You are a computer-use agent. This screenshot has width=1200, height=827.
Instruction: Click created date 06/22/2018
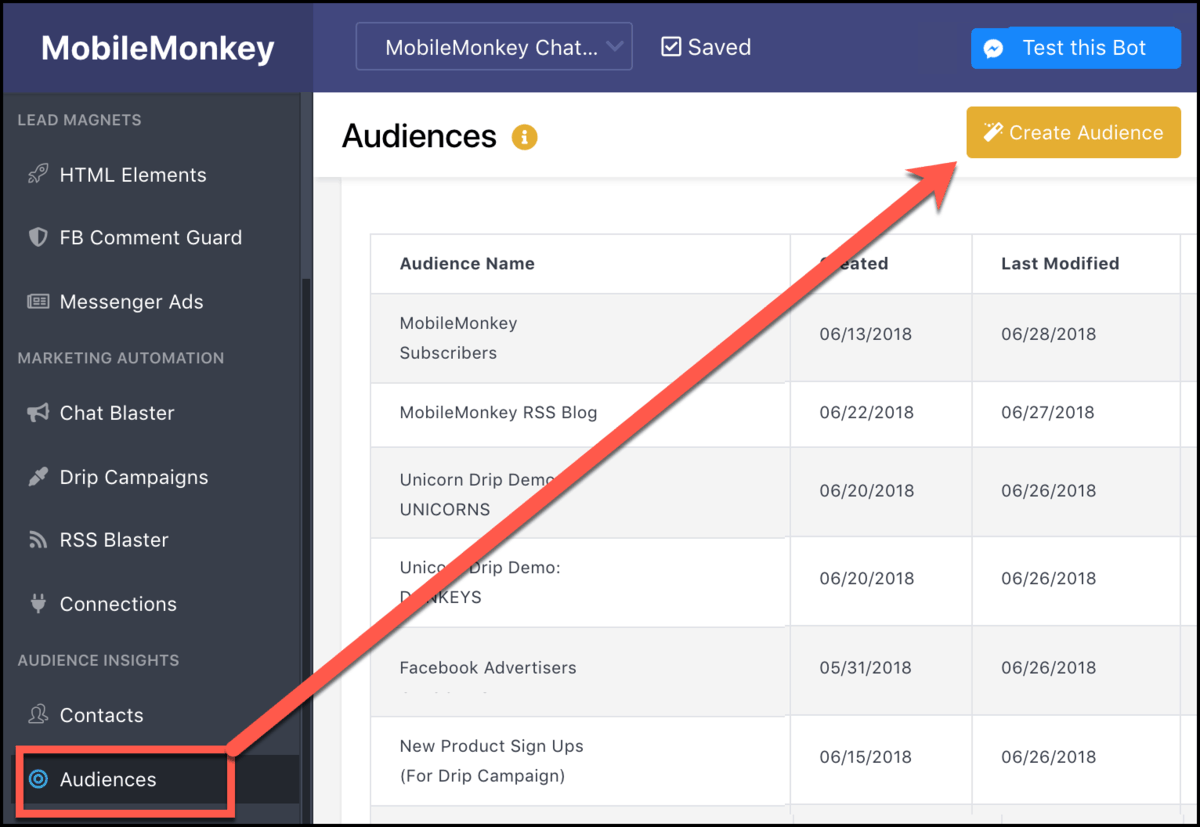click(x=866, y=412)
